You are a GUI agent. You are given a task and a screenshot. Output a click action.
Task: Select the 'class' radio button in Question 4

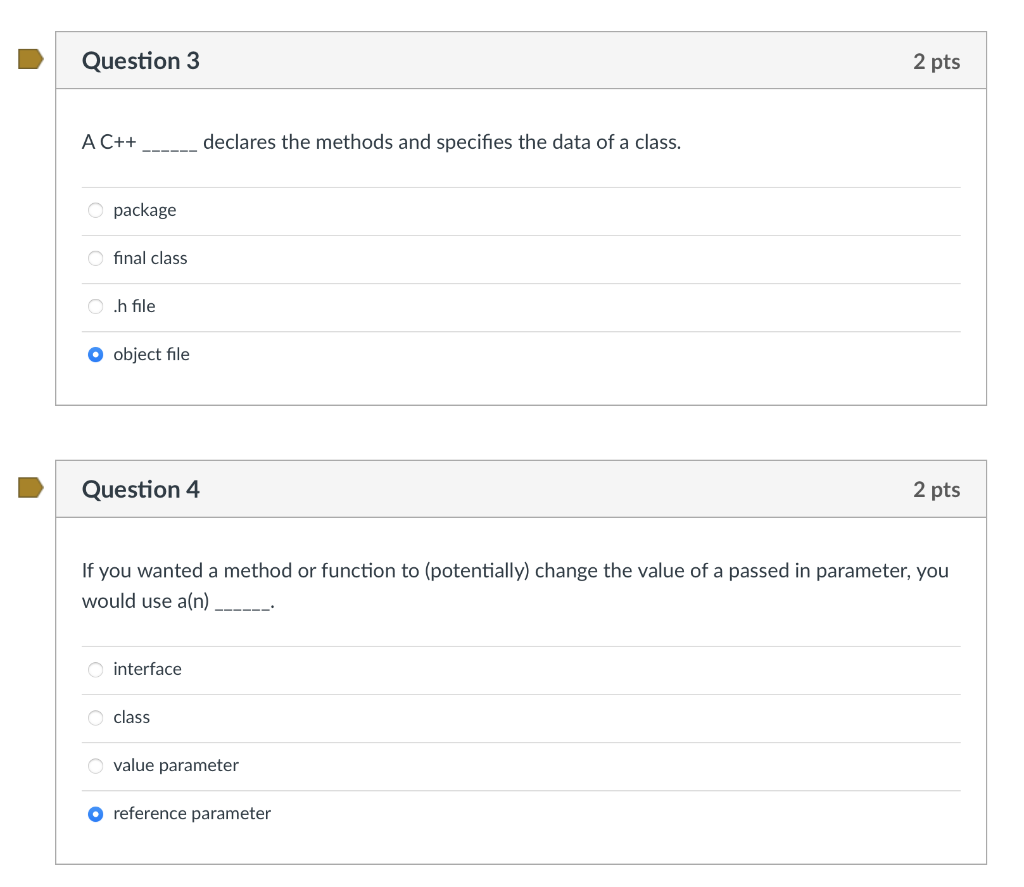pyautogui.click(x=95, y=717)
